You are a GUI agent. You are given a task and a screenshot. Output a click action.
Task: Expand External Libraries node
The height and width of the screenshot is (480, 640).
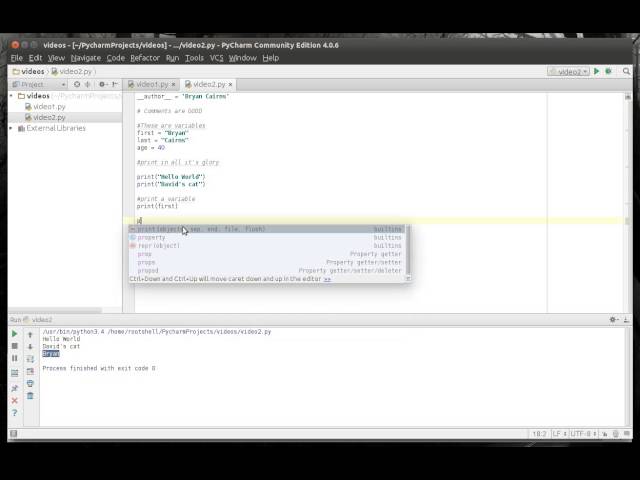(11, 128)
